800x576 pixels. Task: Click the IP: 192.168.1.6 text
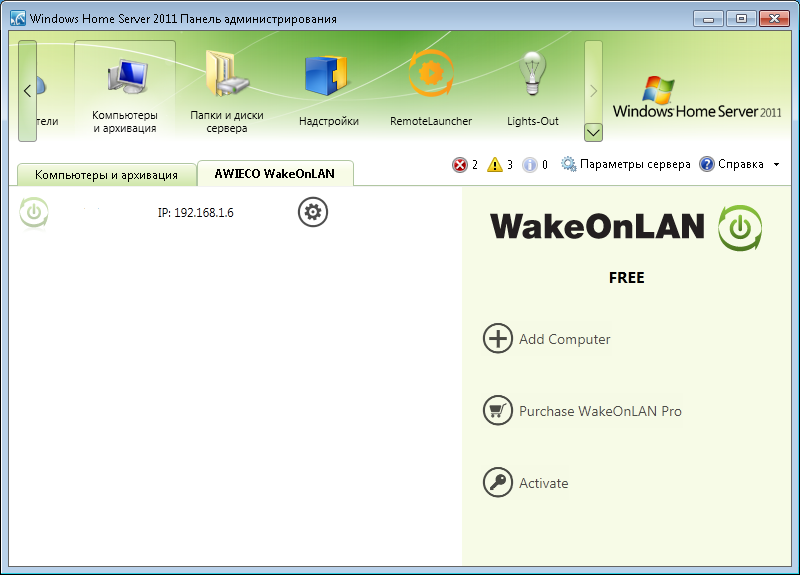pyautogui.click(x=195, y=213)
